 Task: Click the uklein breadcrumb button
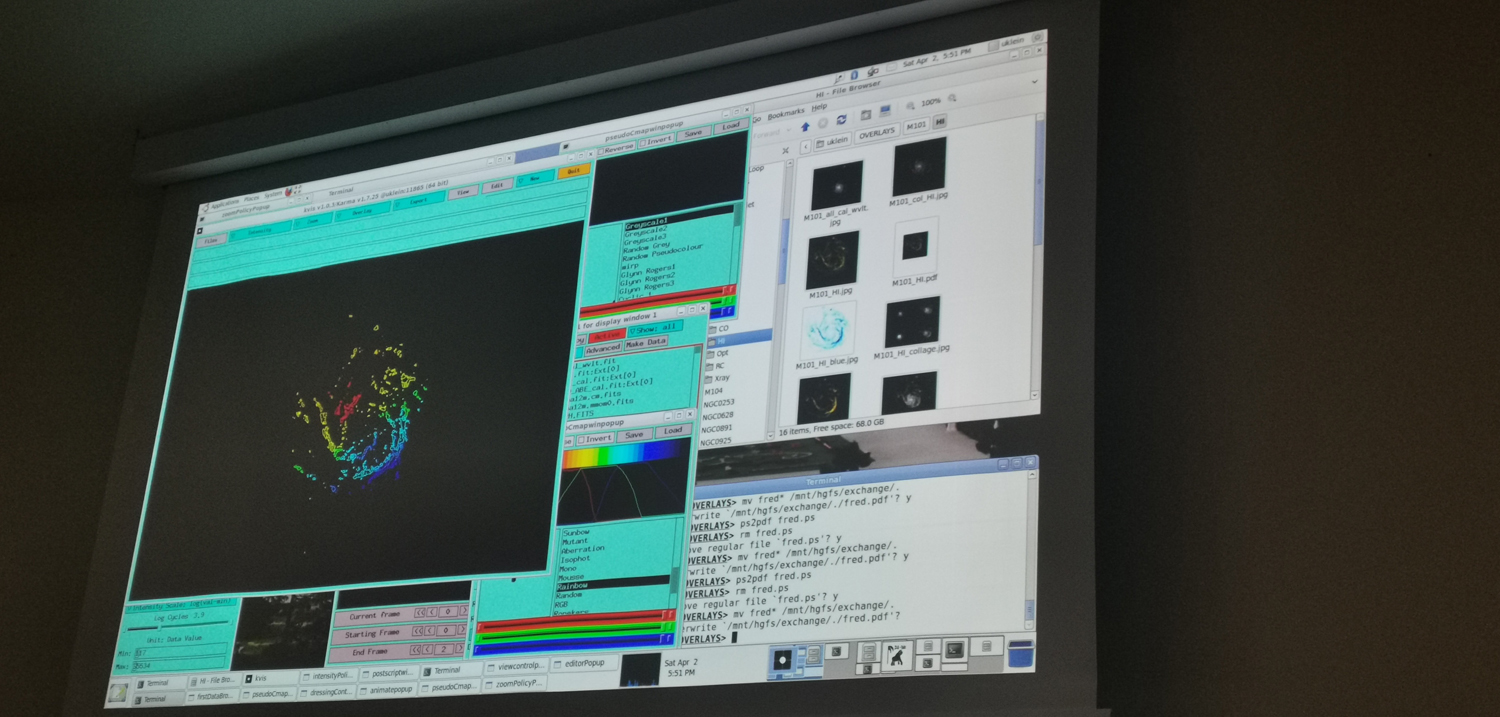pos(833,142)
